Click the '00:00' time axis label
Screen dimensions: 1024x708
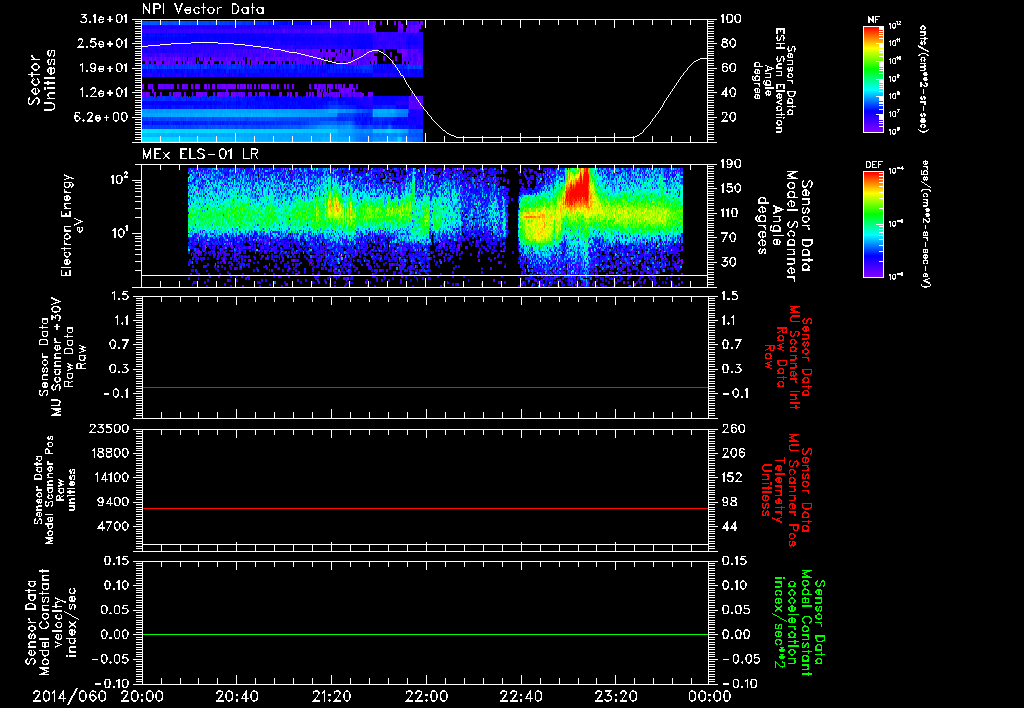(x=710, y=696)
